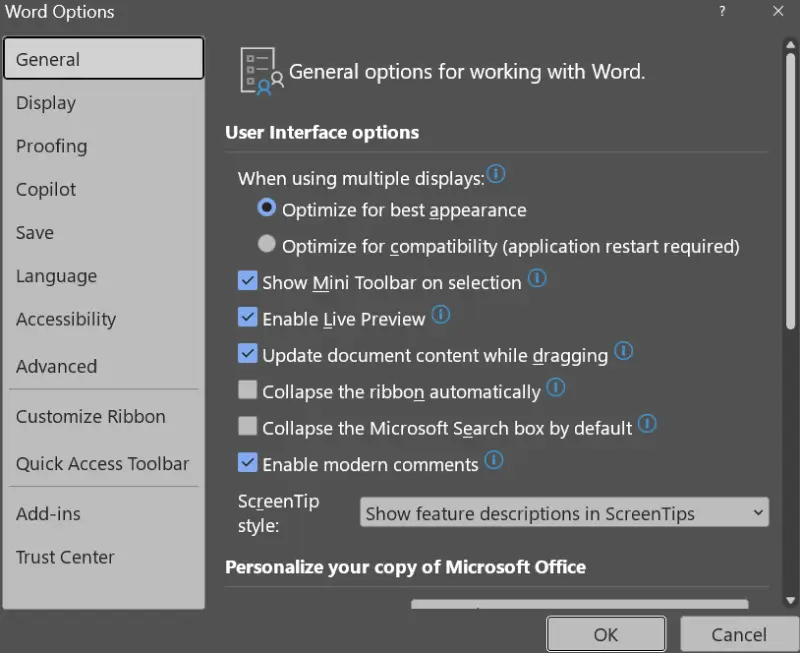Image resolution: width=800 pixels, height=653 pixels.
Task: Open the ScreenTip style dropdown
Action: pyautogui.click(x=564, y=513)
